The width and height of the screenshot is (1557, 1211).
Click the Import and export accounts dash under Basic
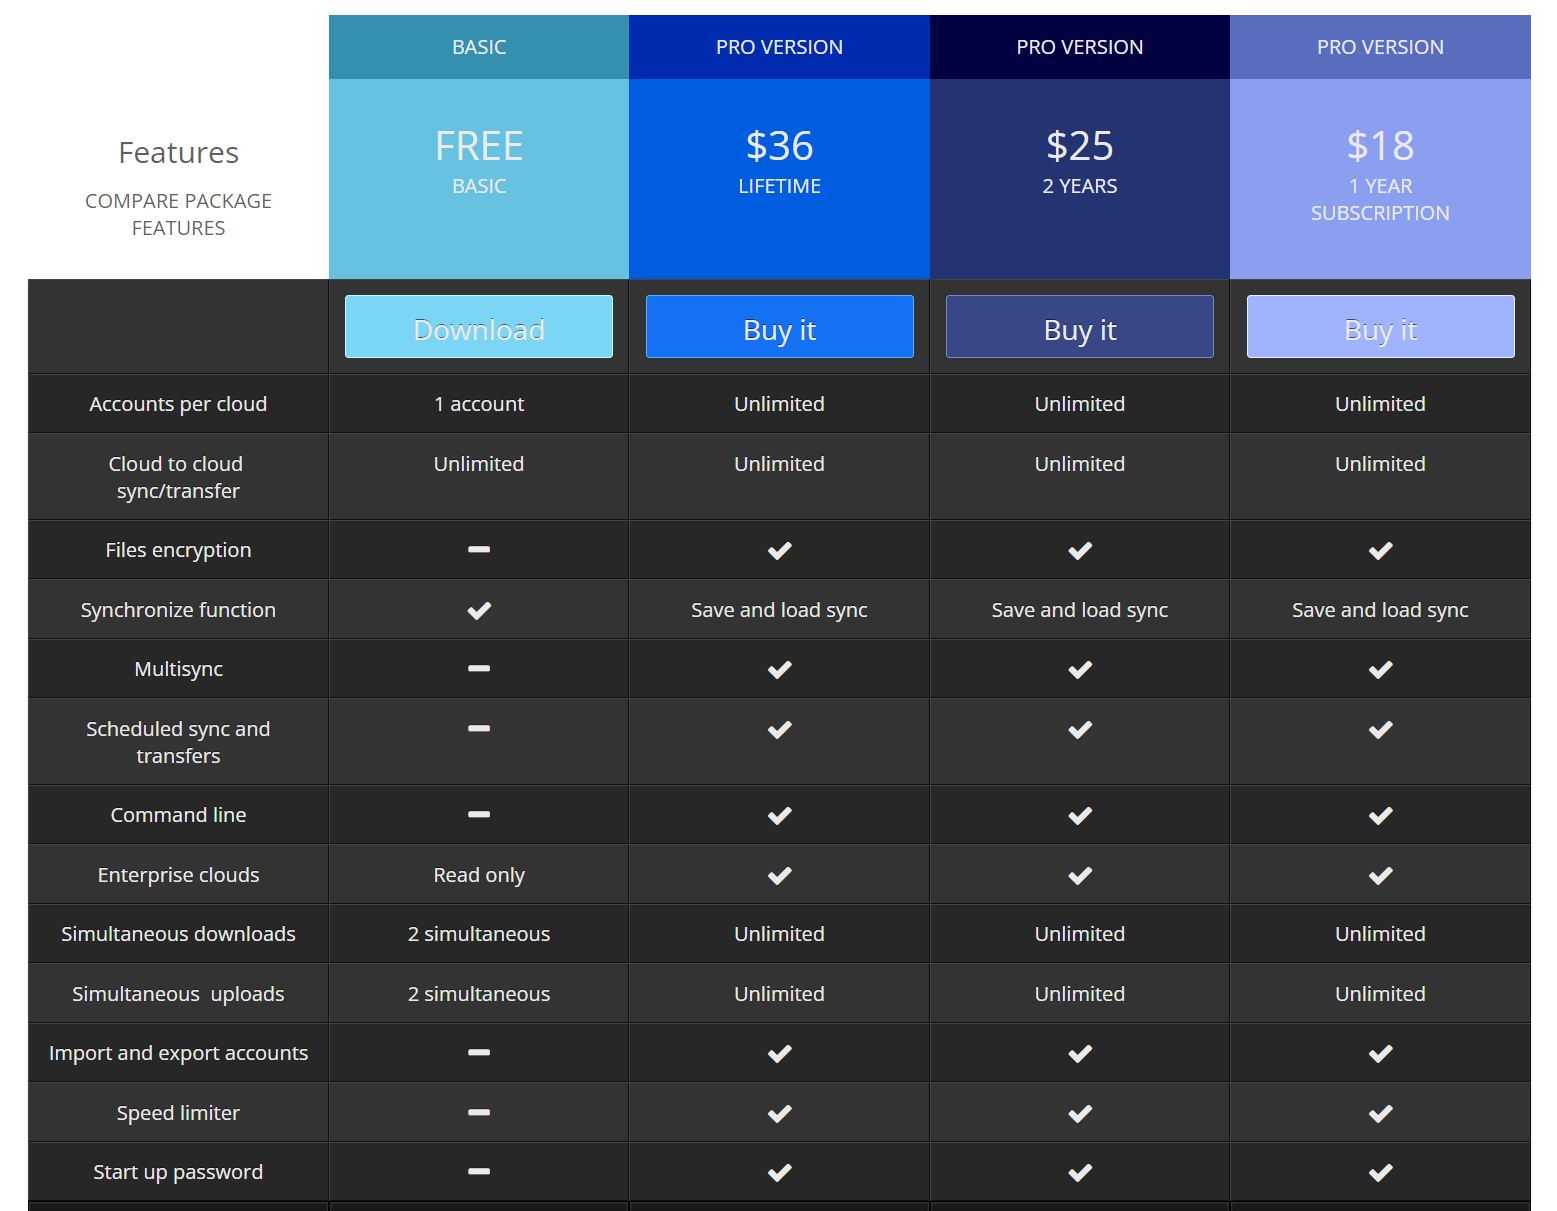(479, 1052)
